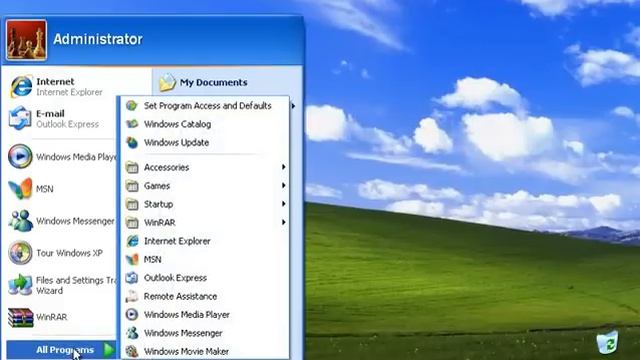Screen dimensions: 640x360
Task: Open the Outlook Express E-mail icon
Action: coord(20,118)
